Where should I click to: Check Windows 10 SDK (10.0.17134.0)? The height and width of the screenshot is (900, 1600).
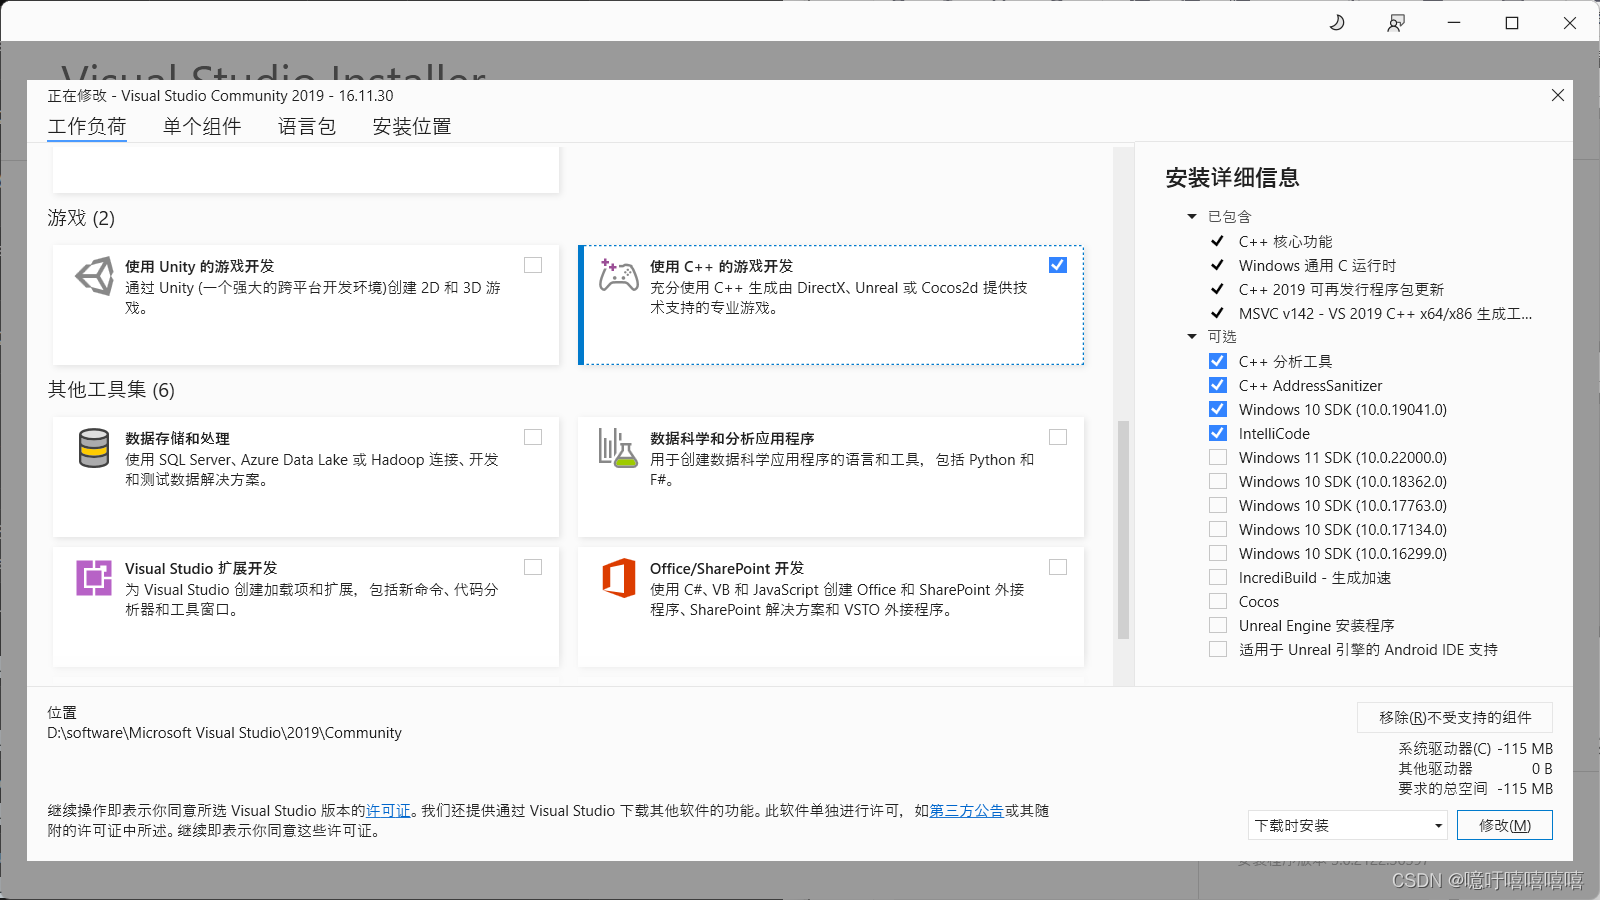[x=1217, y=529]
